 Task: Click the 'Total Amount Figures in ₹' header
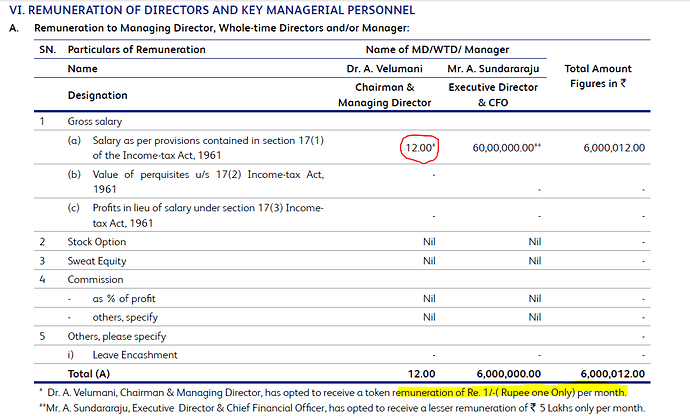598,76
